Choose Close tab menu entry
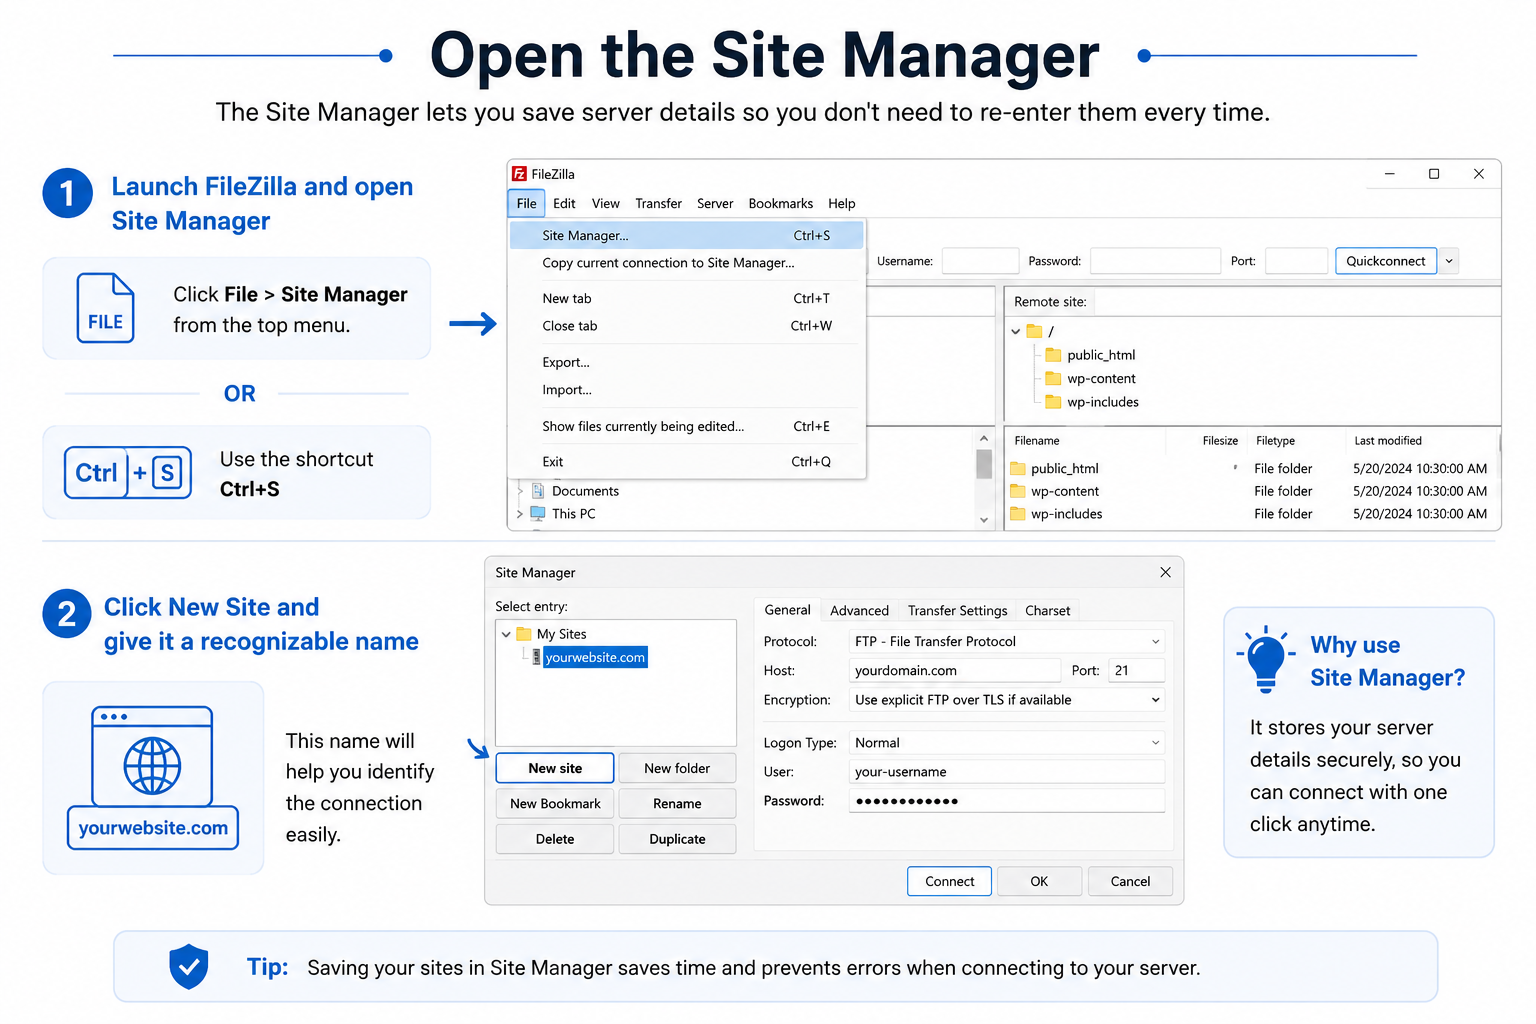Viewport: 1536px width, 1024px height. 686,326
